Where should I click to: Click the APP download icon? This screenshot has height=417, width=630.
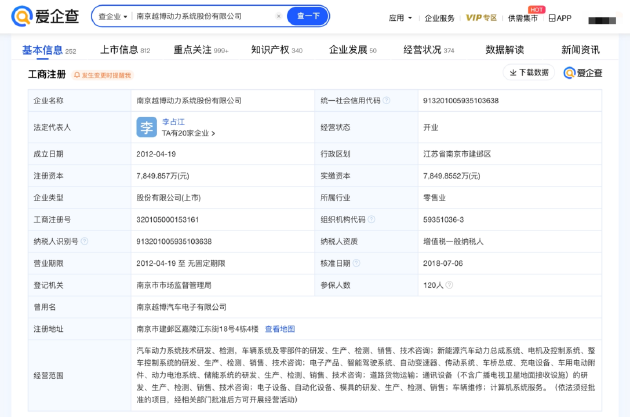[x=552, y=18]
